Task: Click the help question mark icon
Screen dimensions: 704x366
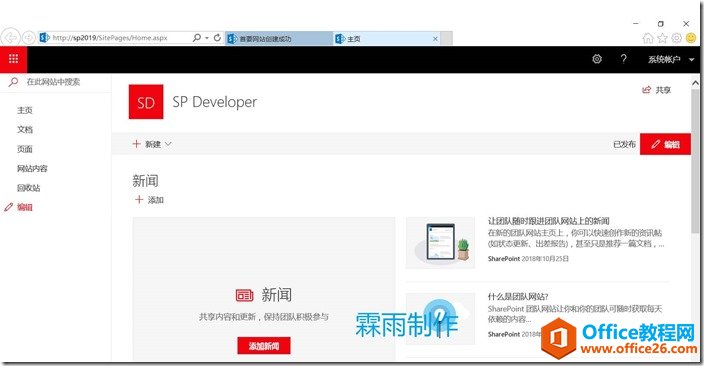Action: (623, 59)
